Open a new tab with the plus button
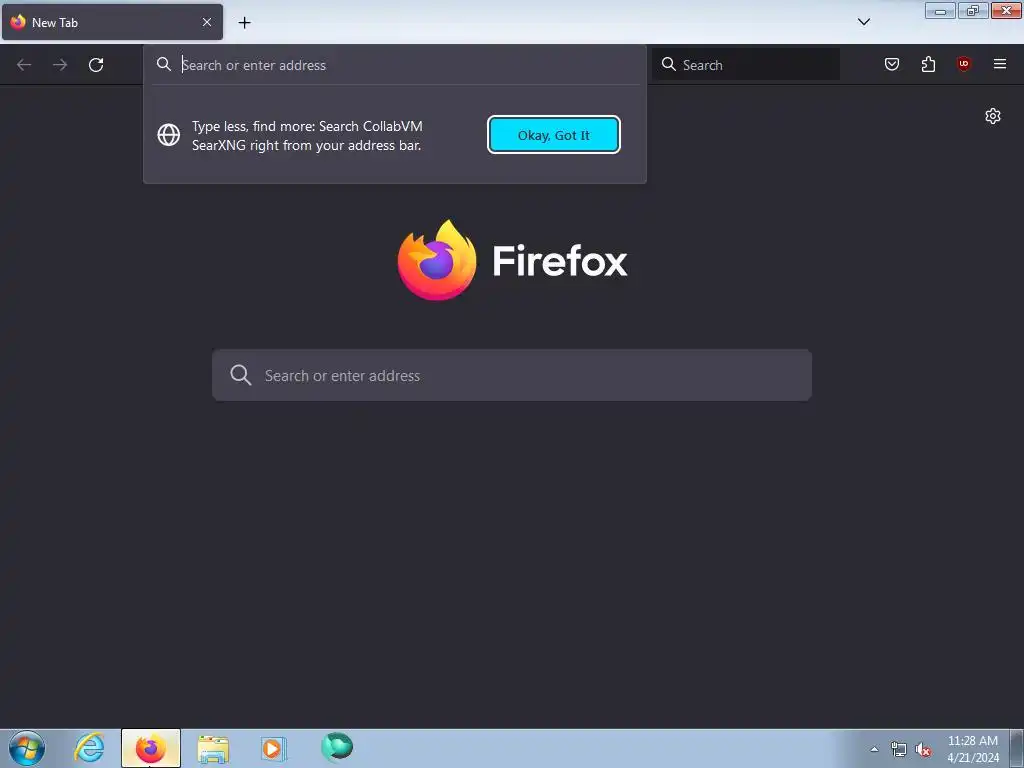This screenshot has height=768, width=1024. click(244, 23)
